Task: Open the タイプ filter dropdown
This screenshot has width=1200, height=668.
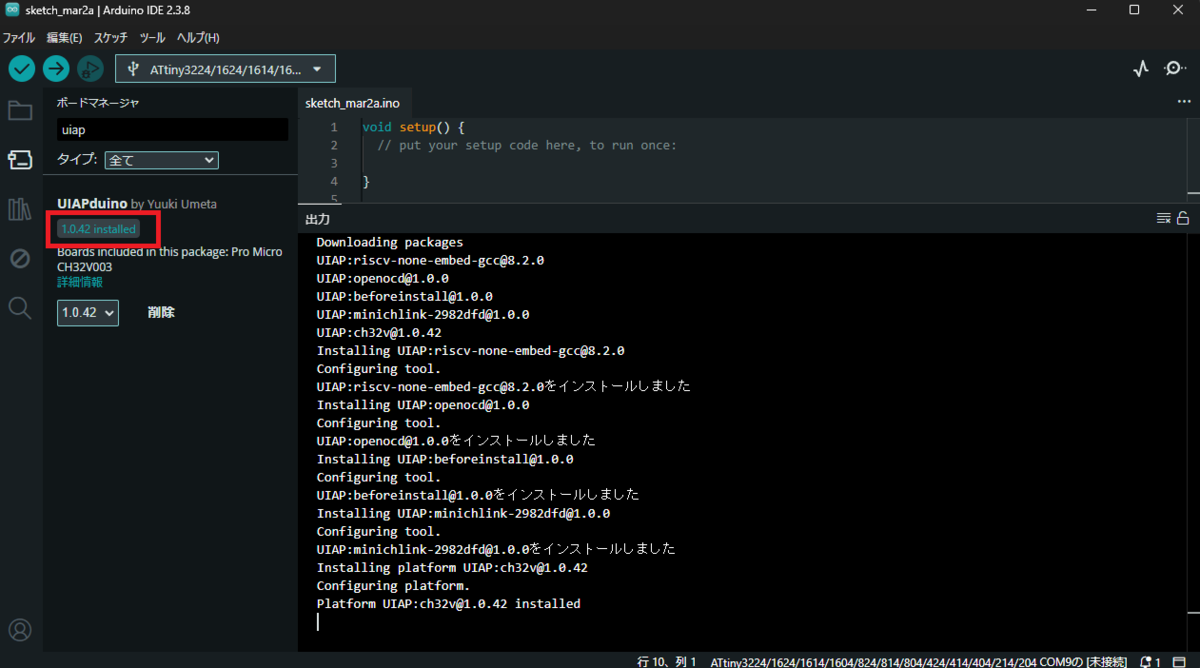Action: [x=162, y=160]
